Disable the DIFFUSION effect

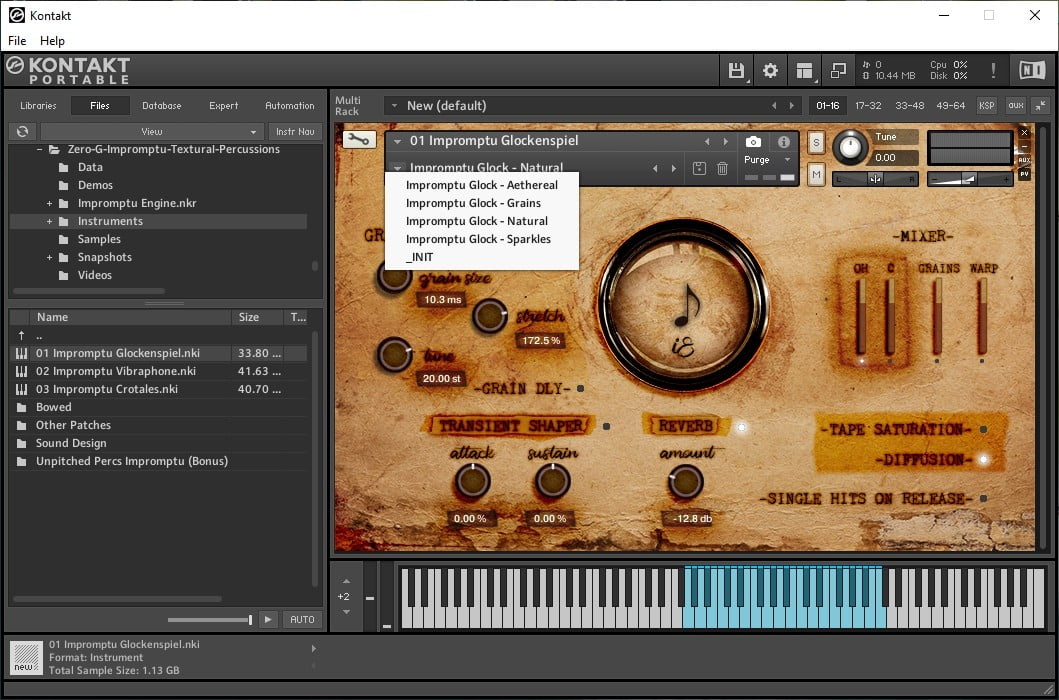click(983, 459)
